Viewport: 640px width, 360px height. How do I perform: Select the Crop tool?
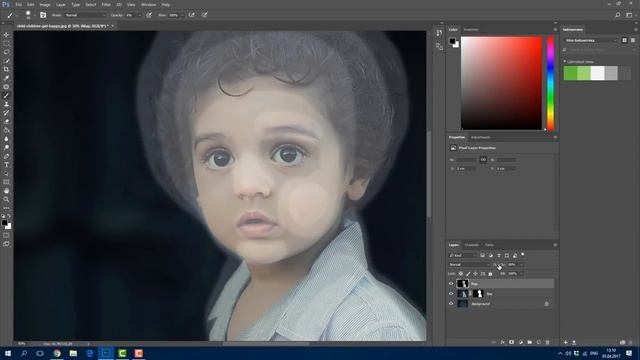click(6, 69)
